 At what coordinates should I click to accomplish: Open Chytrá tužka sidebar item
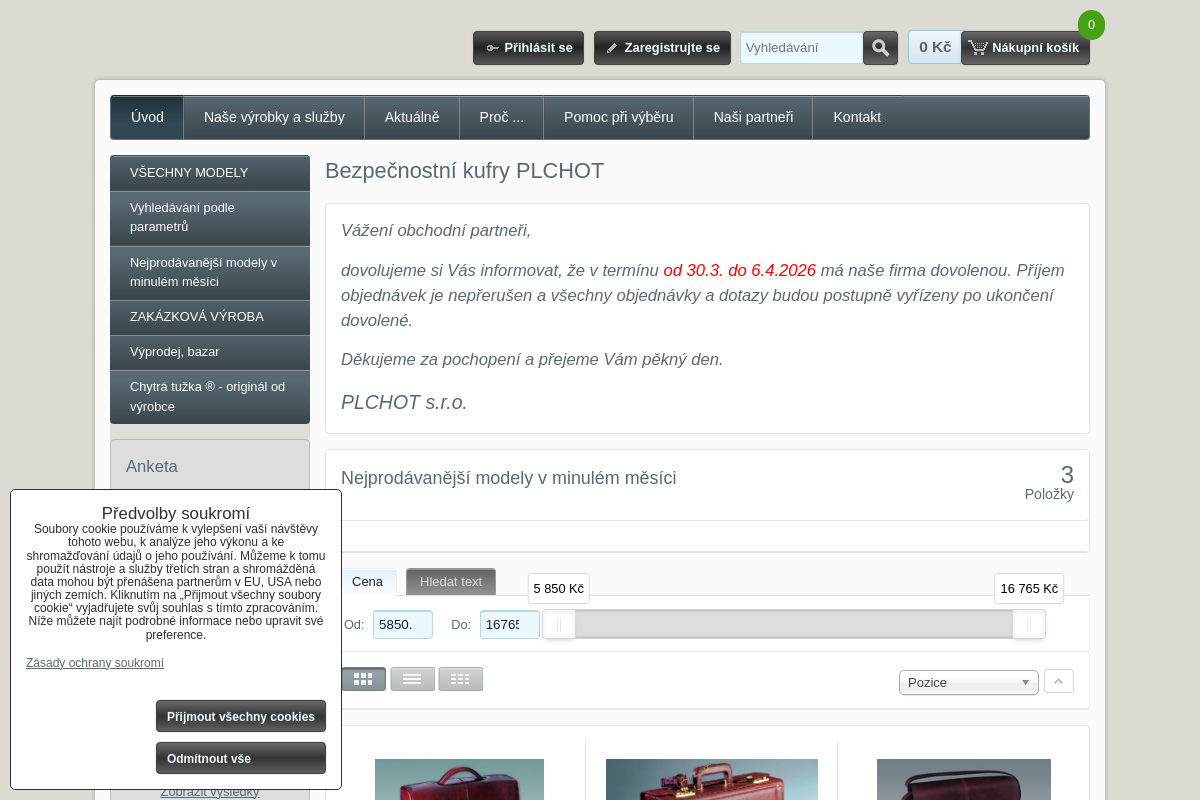(x=210, y=397)
